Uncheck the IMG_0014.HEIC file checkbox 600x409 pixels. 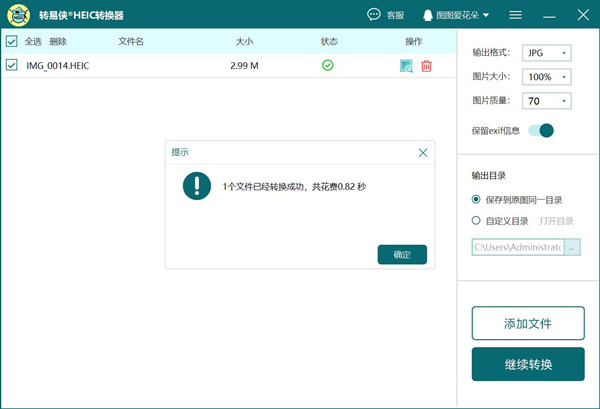[x=12, y=65]
